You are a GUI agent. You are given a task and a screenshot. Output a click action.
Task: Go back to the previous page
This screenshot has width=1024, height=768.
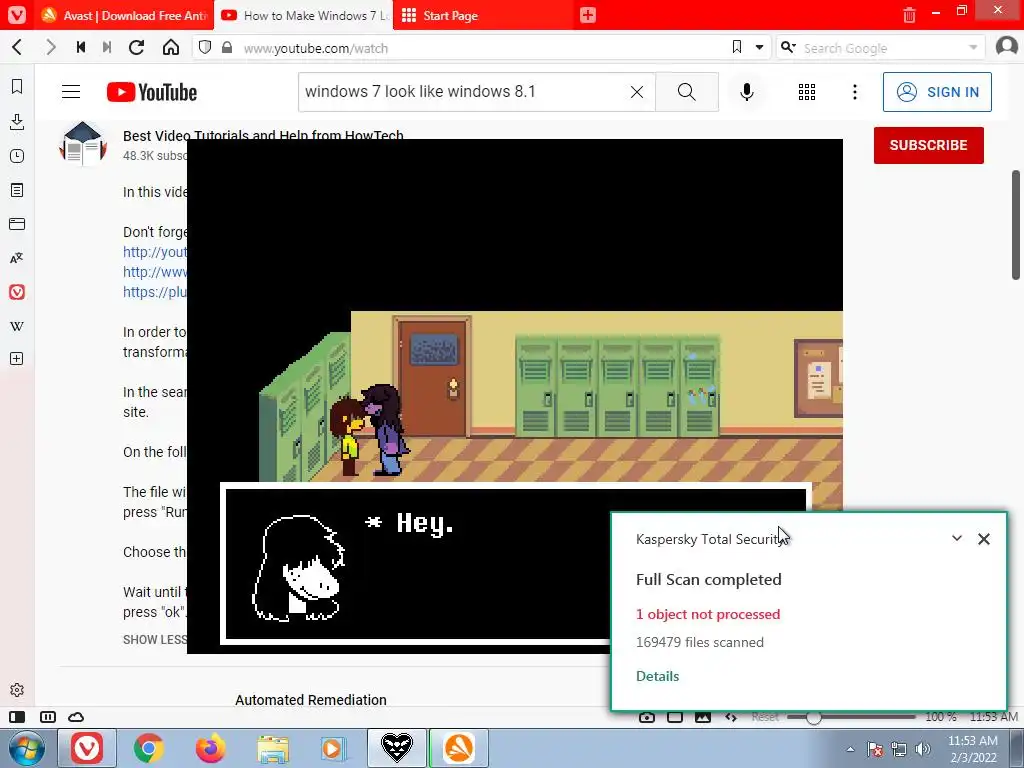pyautogui.click(x=18, y=48)
